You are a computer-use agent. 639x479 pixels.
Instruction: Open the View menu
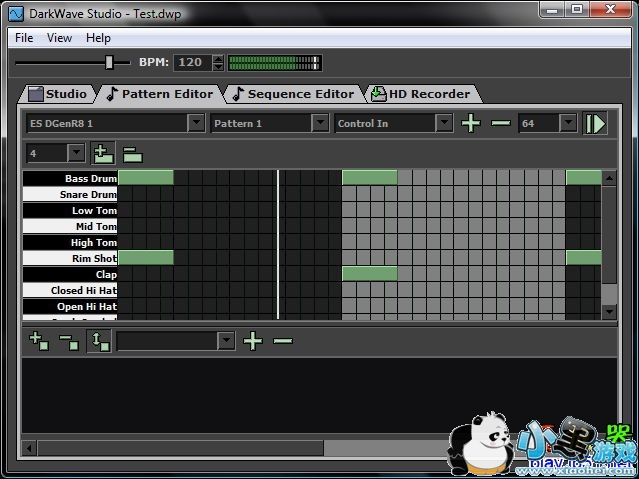point(59,38)
